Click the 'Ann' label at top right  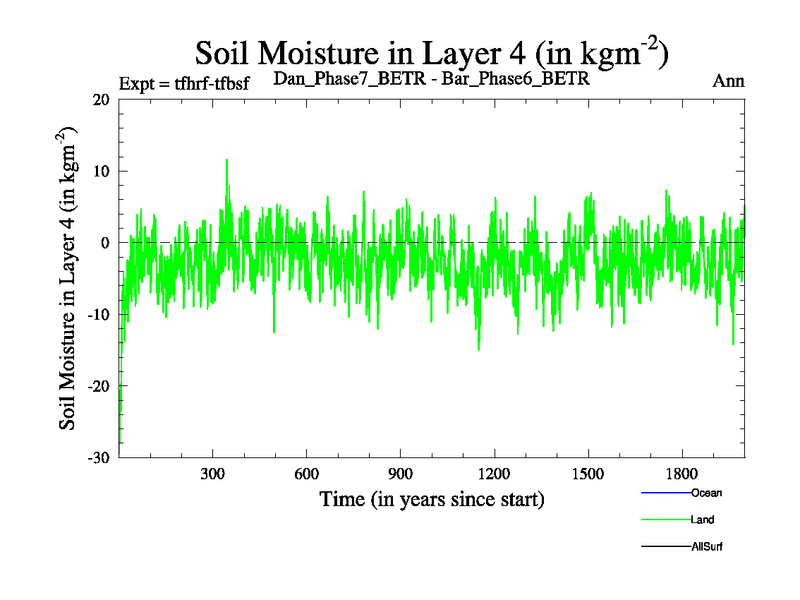[728, 81]
